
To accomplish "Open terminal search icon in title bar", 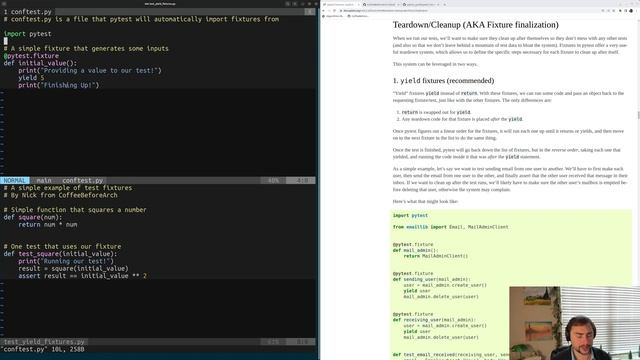I will pos(288,4).
